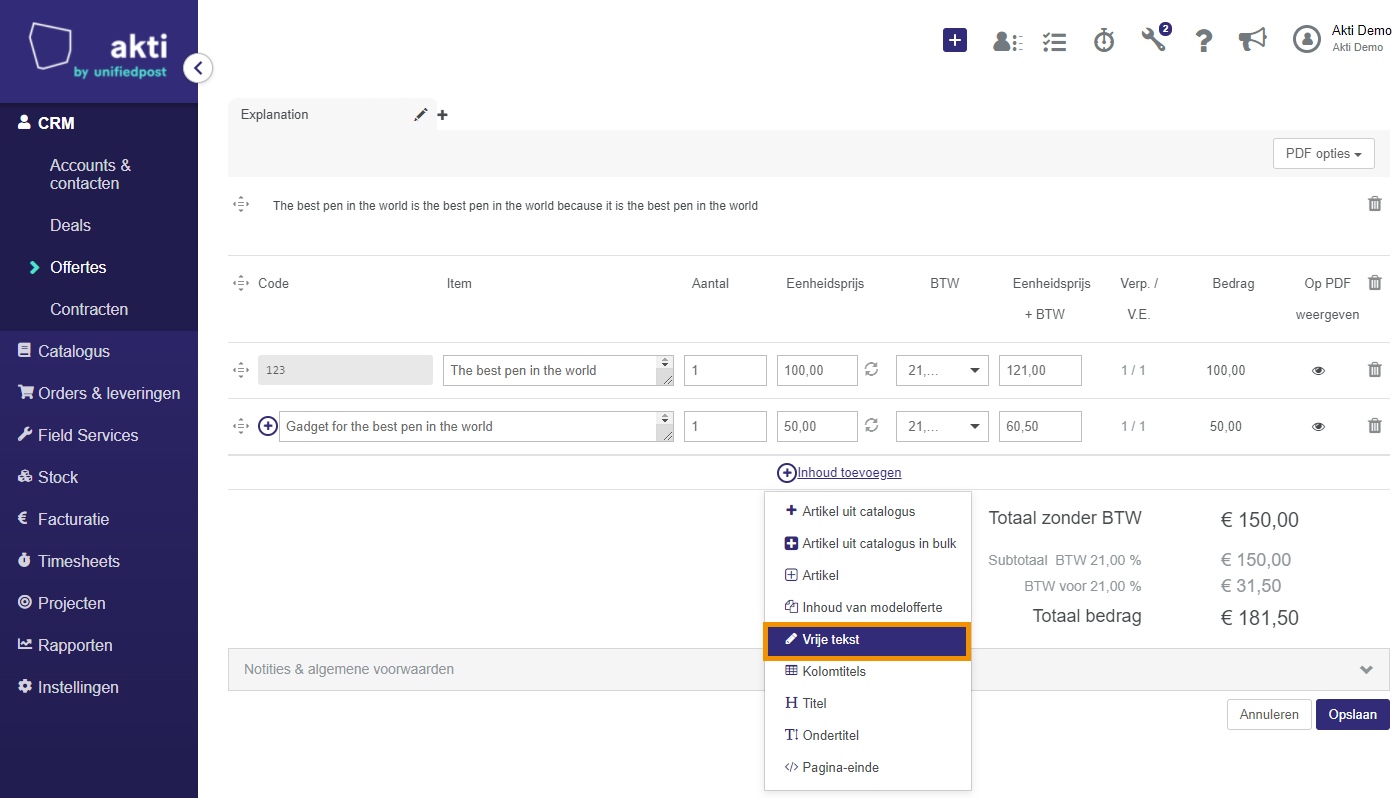Viewport: 1398px width, 798px height.
Task: Delete the column titles header row
Action: click(x=1375, y=283)
